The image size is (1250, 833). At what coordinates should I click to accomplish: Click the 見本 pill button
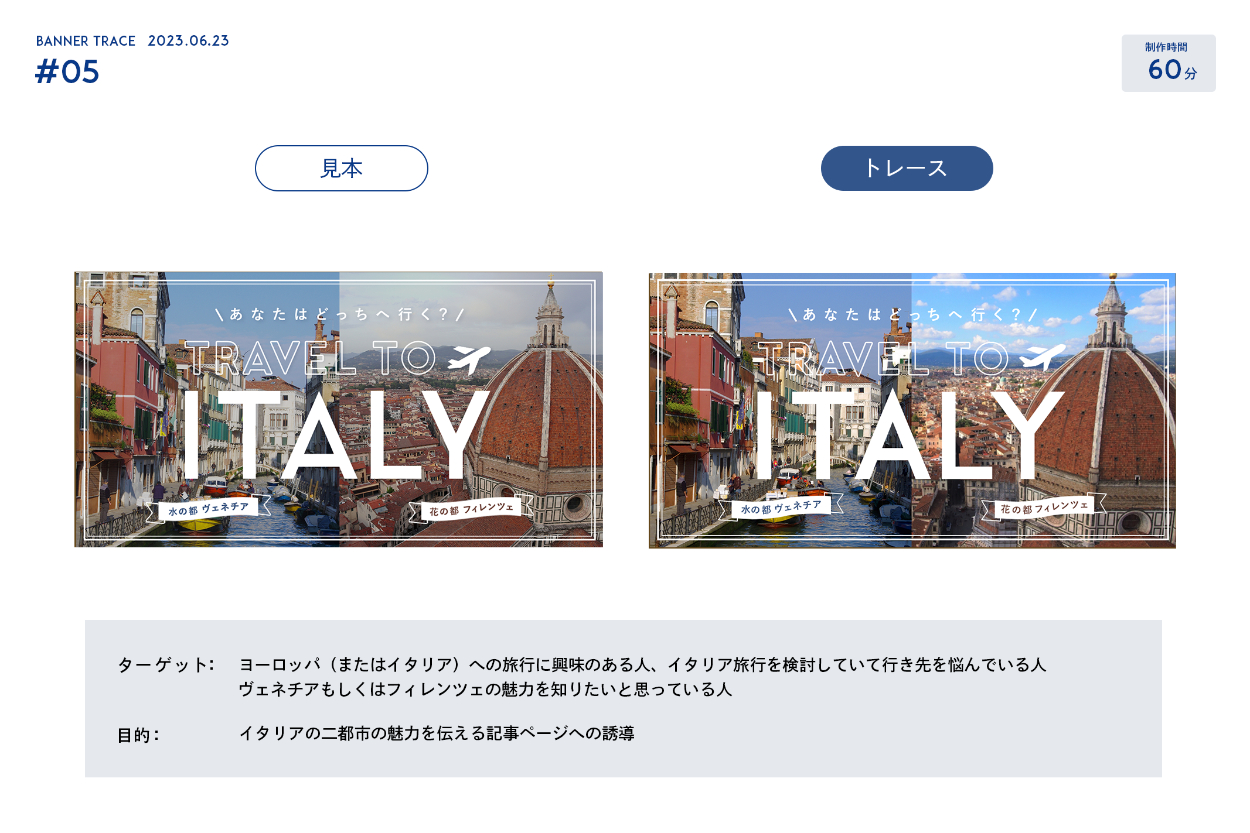(x=341, y=168)
